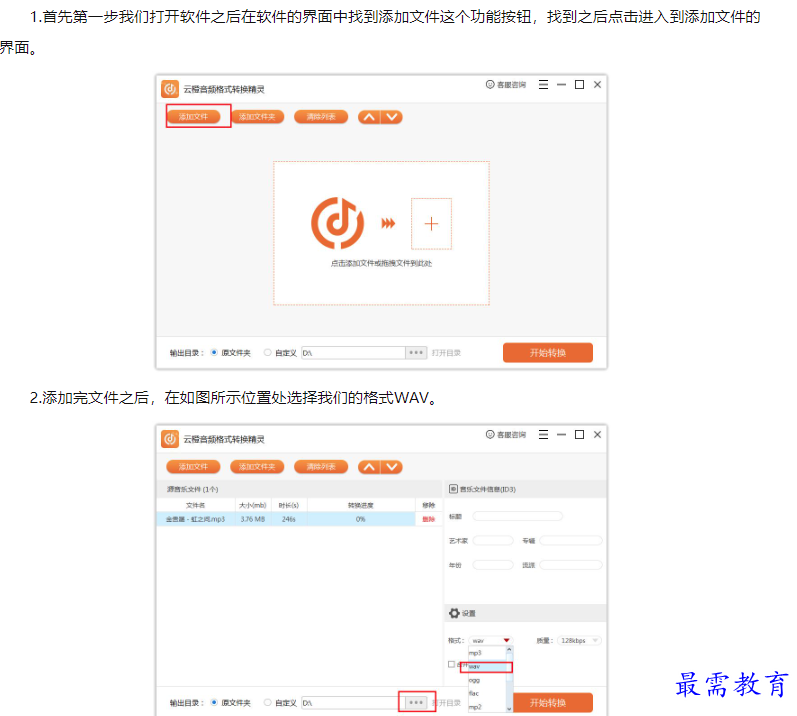The width and height of the screenshot is (797, 716).
Task: Move item down arrow in upper app screenshot
Action: pos(391,117)
